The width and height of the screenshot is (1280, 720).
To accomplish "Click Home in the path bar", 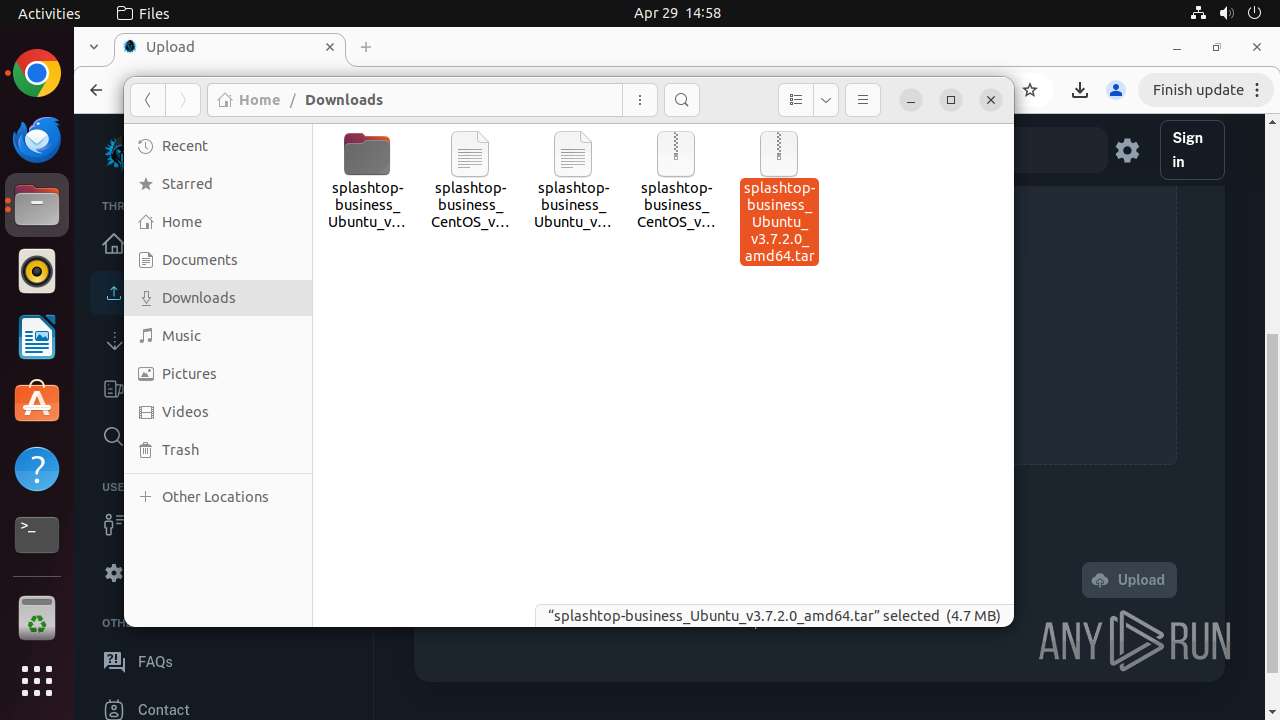I will point(249,100).
